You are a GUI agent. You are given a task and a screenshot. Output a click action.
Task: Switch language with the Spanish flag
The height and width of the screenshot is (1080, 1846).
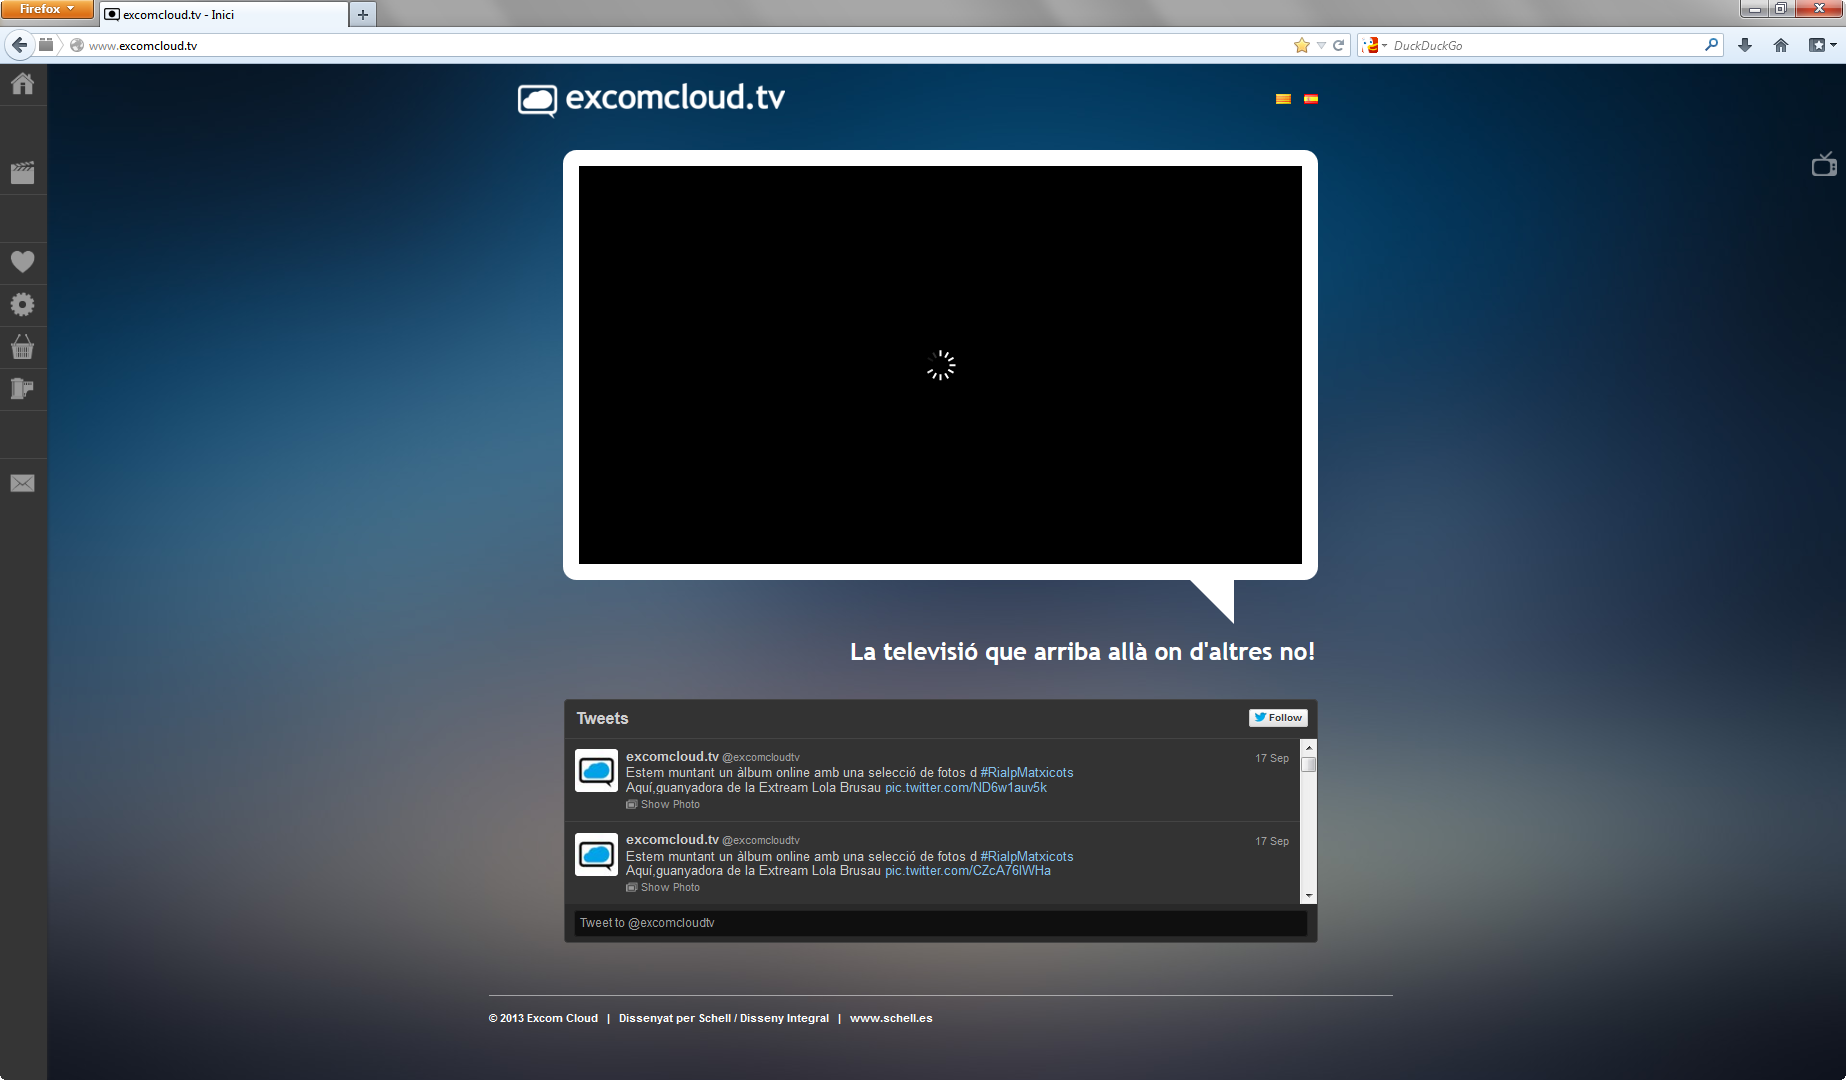coord(1311,99)
